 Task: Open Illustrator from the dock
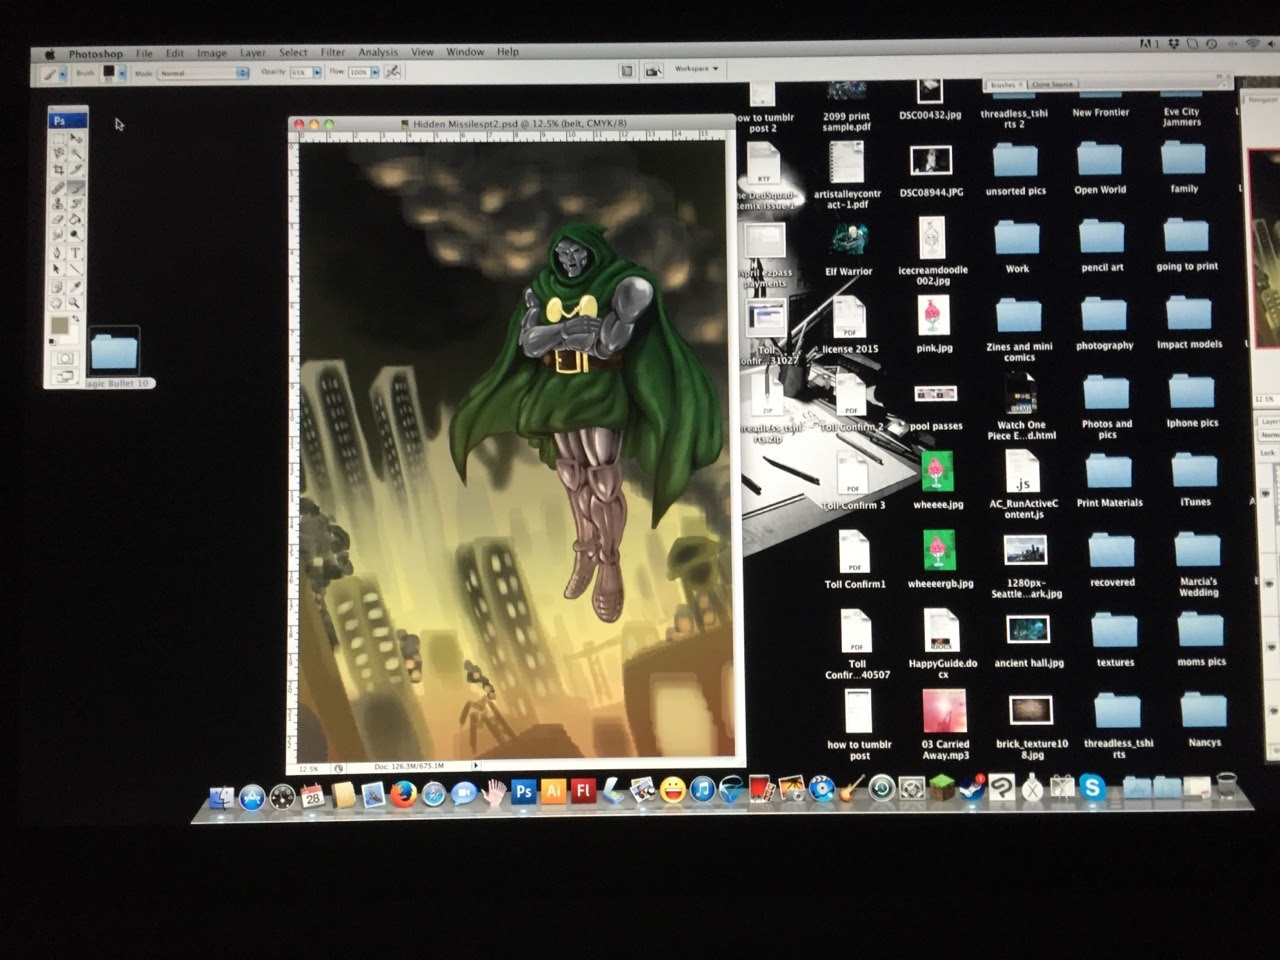pos(553,792)
